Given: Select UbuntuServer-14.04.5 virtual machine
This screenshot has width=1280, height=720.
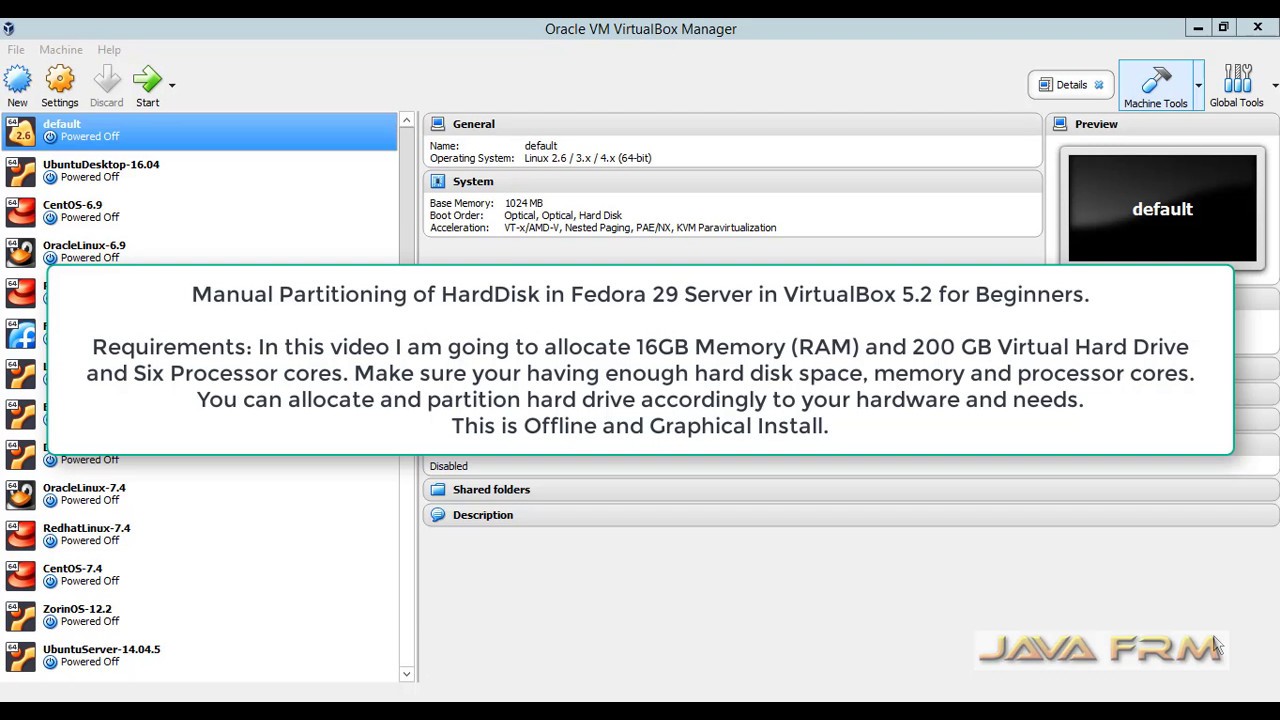Looking at the screenshot, I should pos(199,655).
